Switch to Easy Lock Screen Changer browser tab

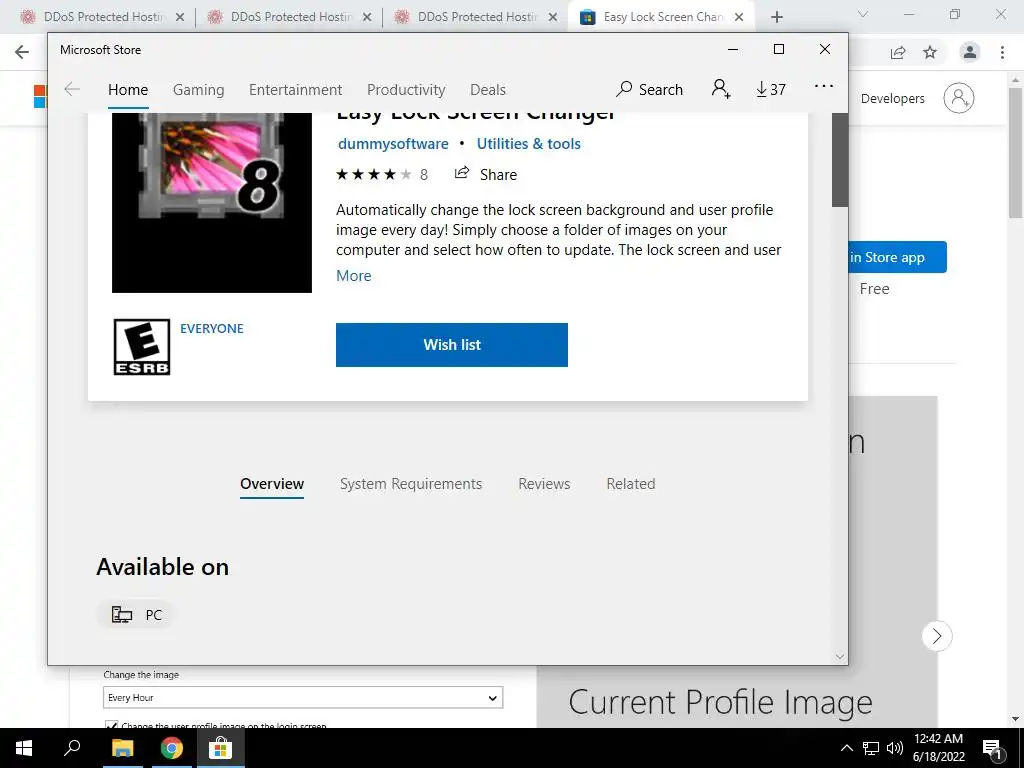tap(662, 17)
